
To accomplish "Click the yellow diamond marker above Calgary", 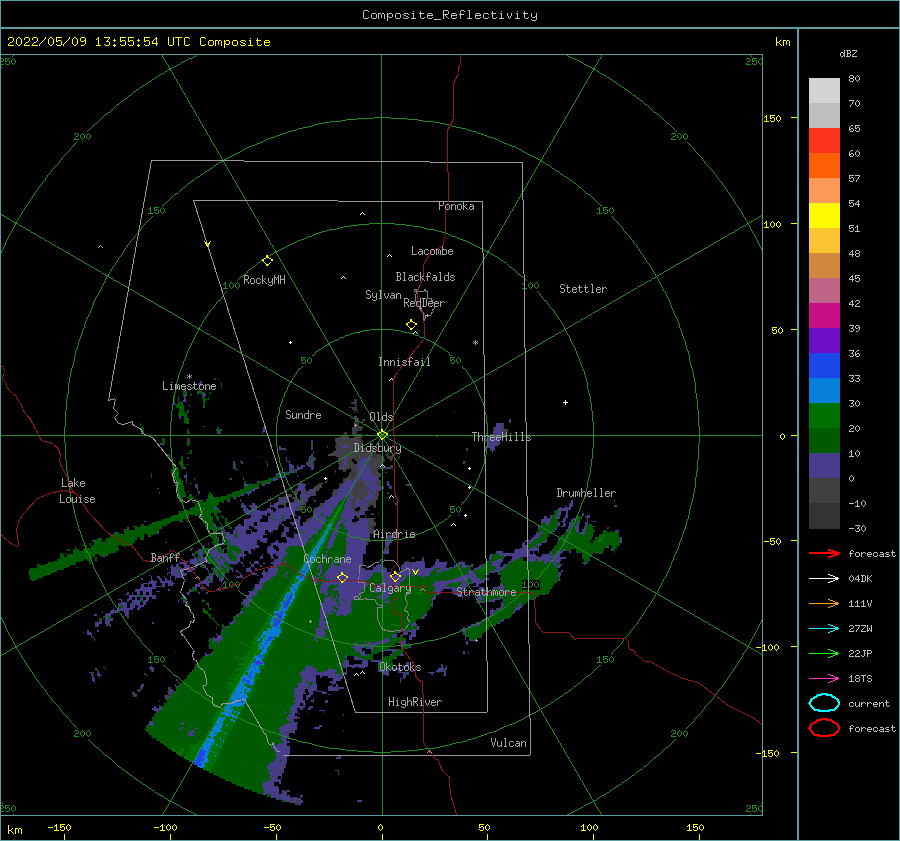I will coord(395,576).
